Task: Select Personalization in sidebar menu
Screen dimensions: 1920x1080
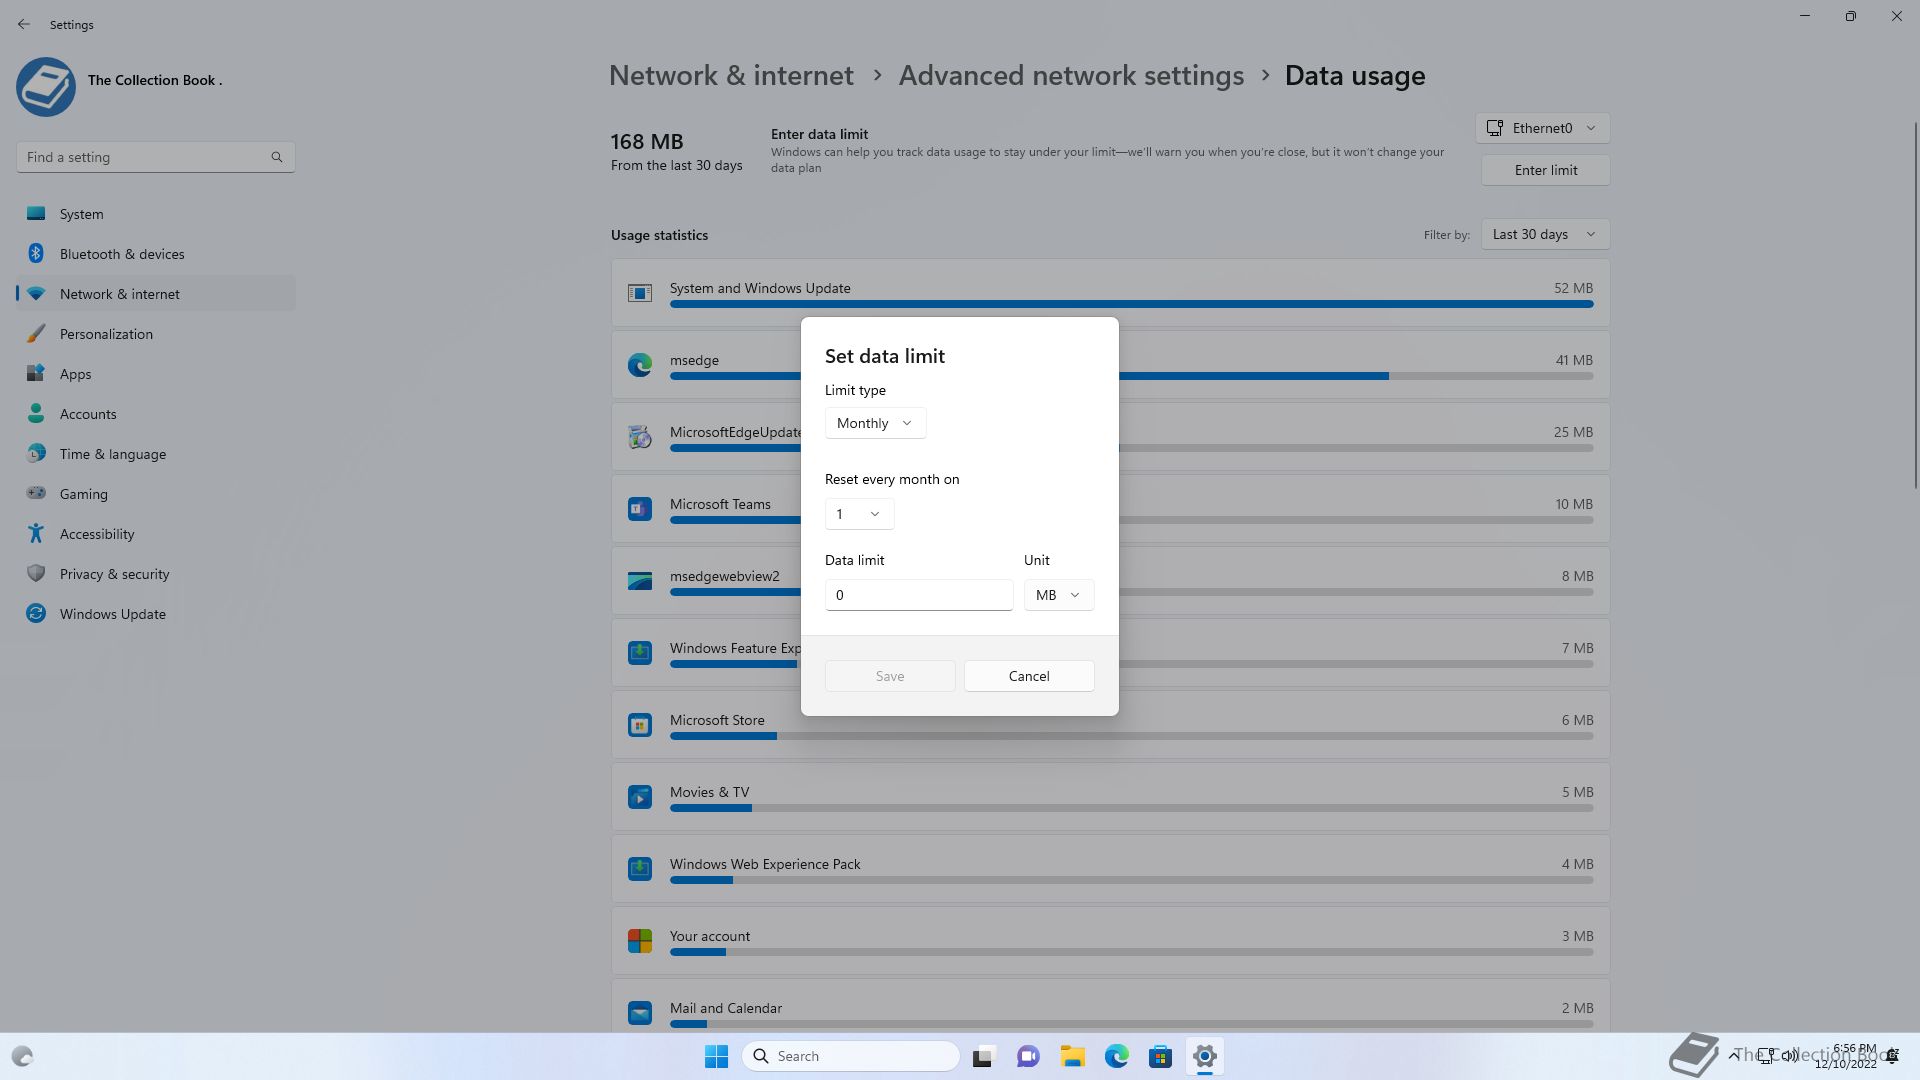Action: (x=156, y=333)
